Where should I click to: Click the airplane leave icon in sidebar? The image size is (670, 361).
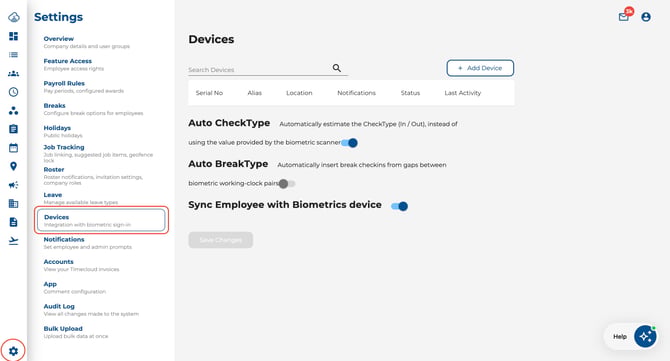pyautogui.click(x=13, y=241)
